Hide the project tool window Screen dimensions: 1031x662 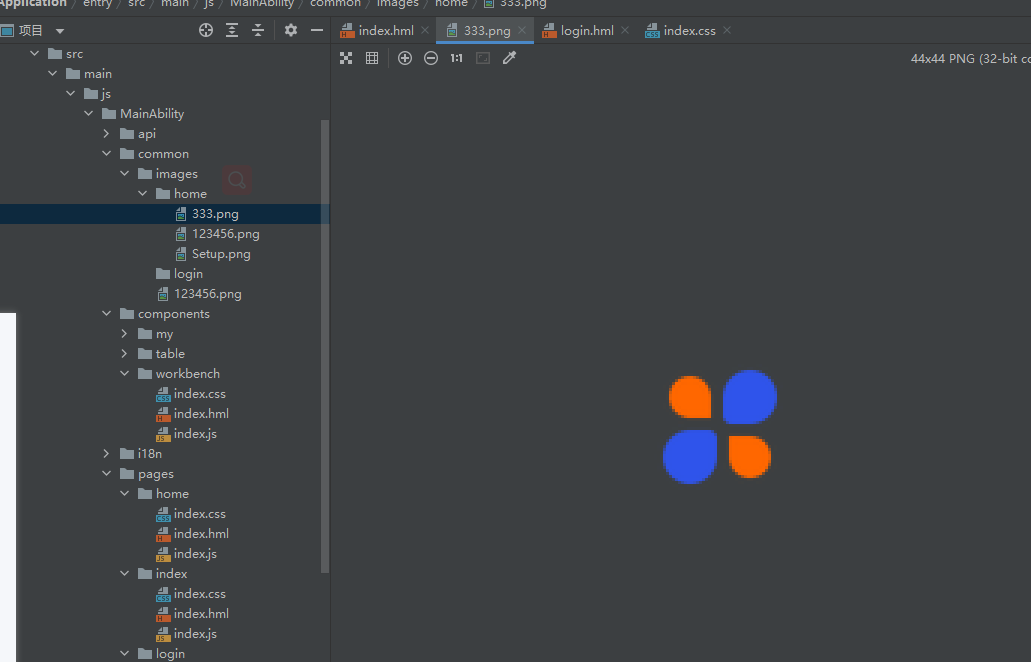(x=316, y=30)
